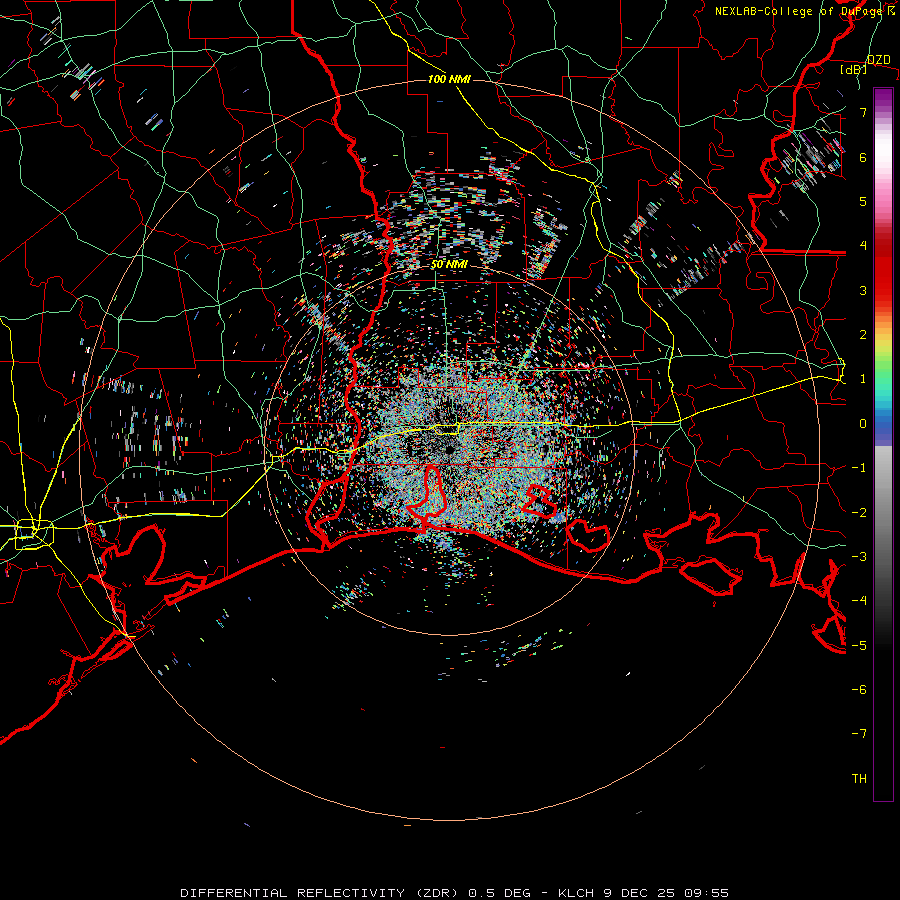Click the 100 NMI range ring label

tap(449, 79)
